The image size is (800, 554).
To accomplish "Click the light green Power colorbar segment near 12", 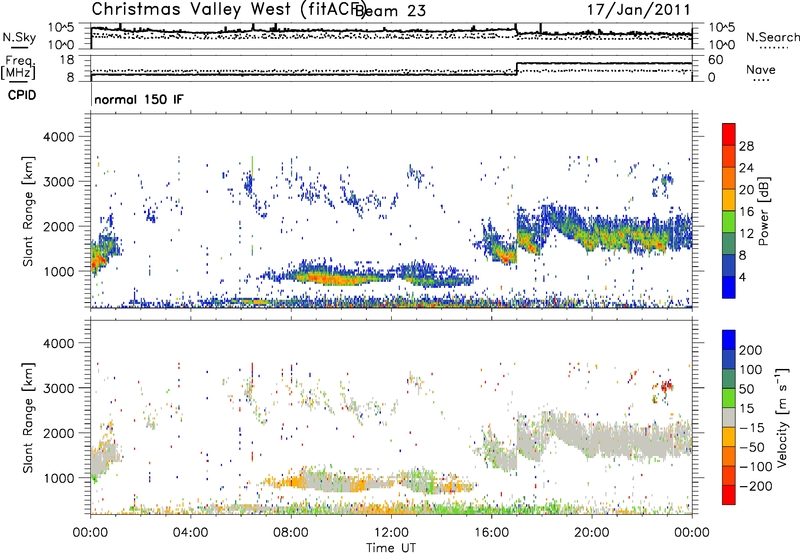I will (729, 221).
